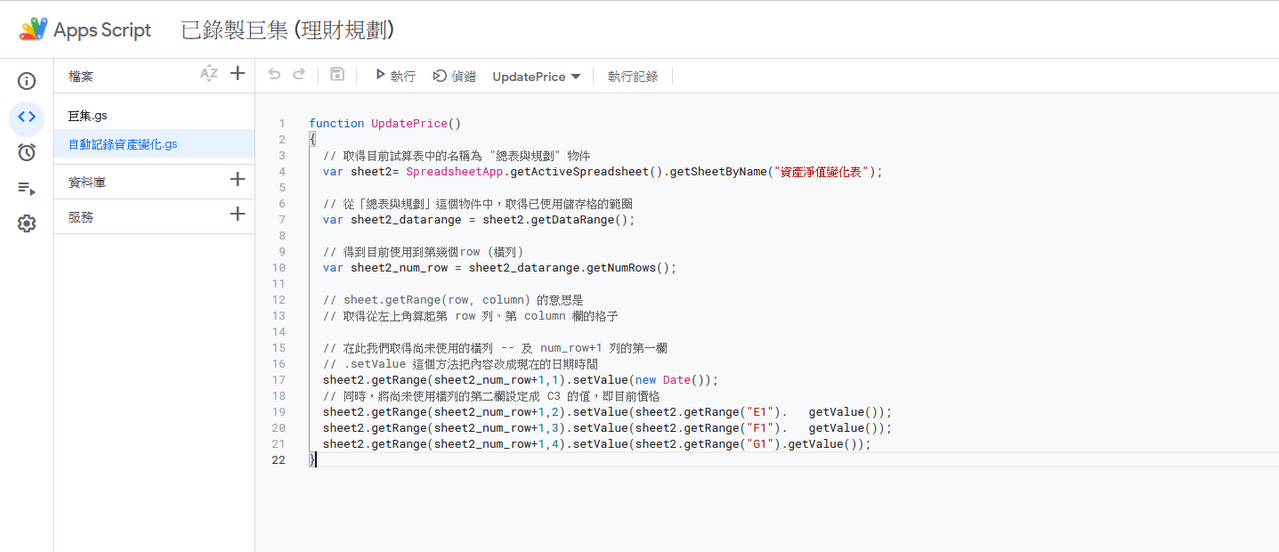1279x552 pixels.
Task: Click getNumRows() on line 10
Action: point(627,267)
